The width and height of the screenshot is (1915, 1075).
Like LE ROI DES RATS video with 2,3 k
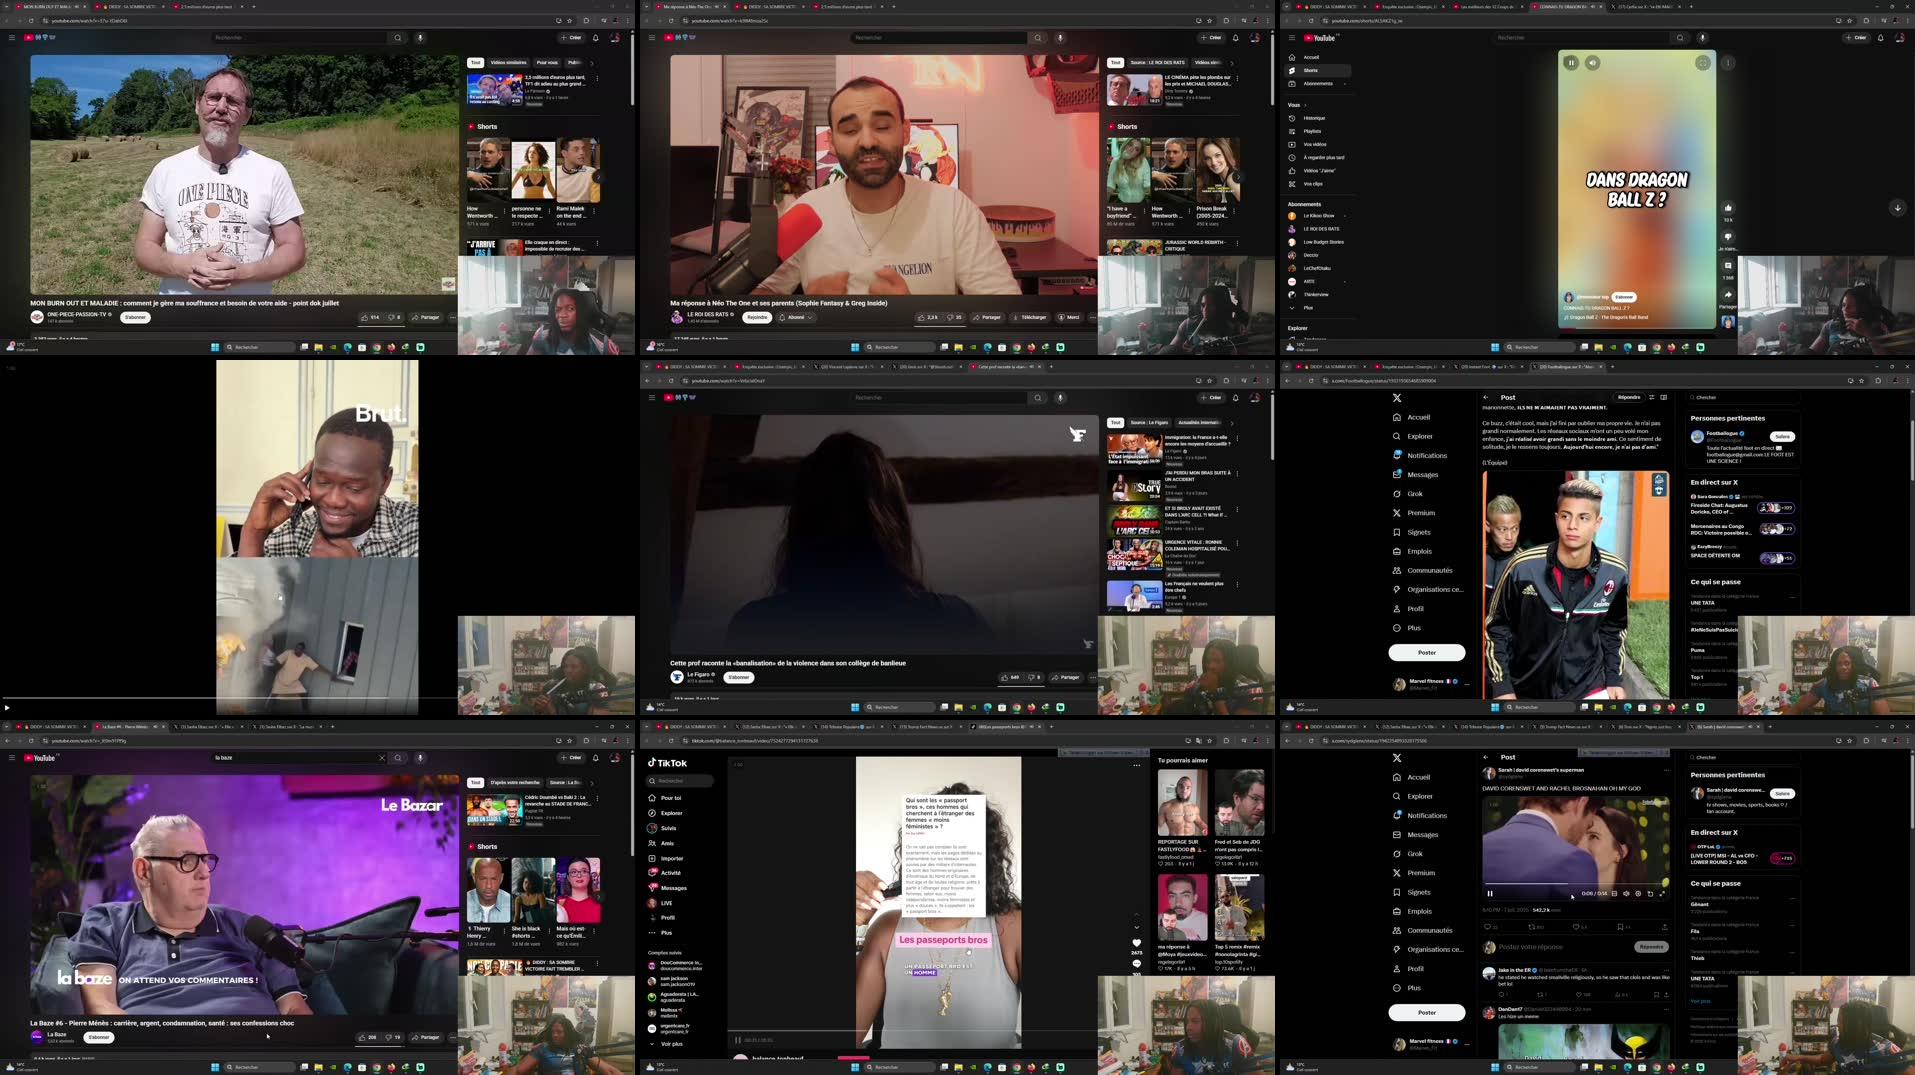click(929, 317)
